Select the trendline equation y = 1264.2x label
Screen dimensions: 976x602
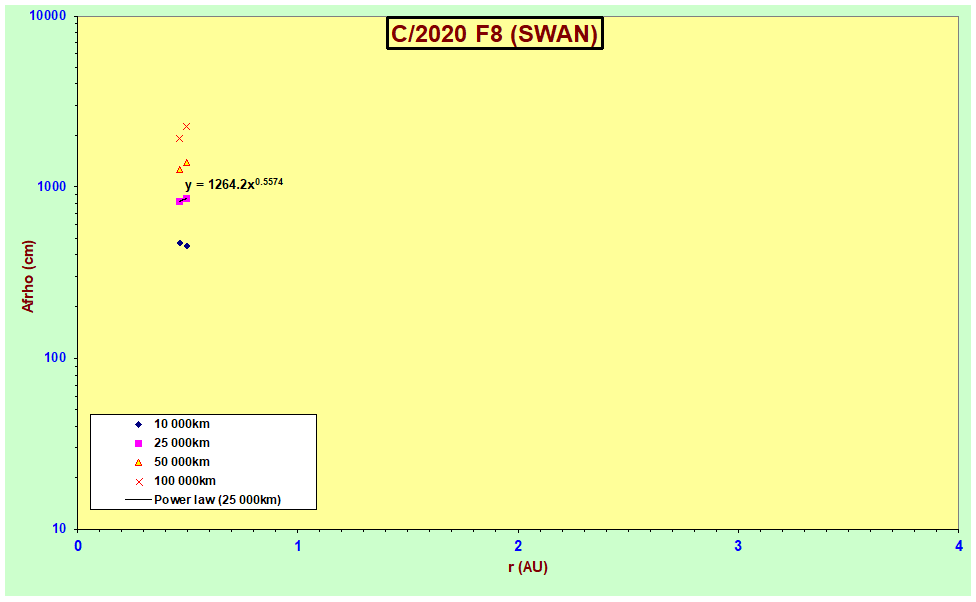pyautogui.click(x=233, y=184)
